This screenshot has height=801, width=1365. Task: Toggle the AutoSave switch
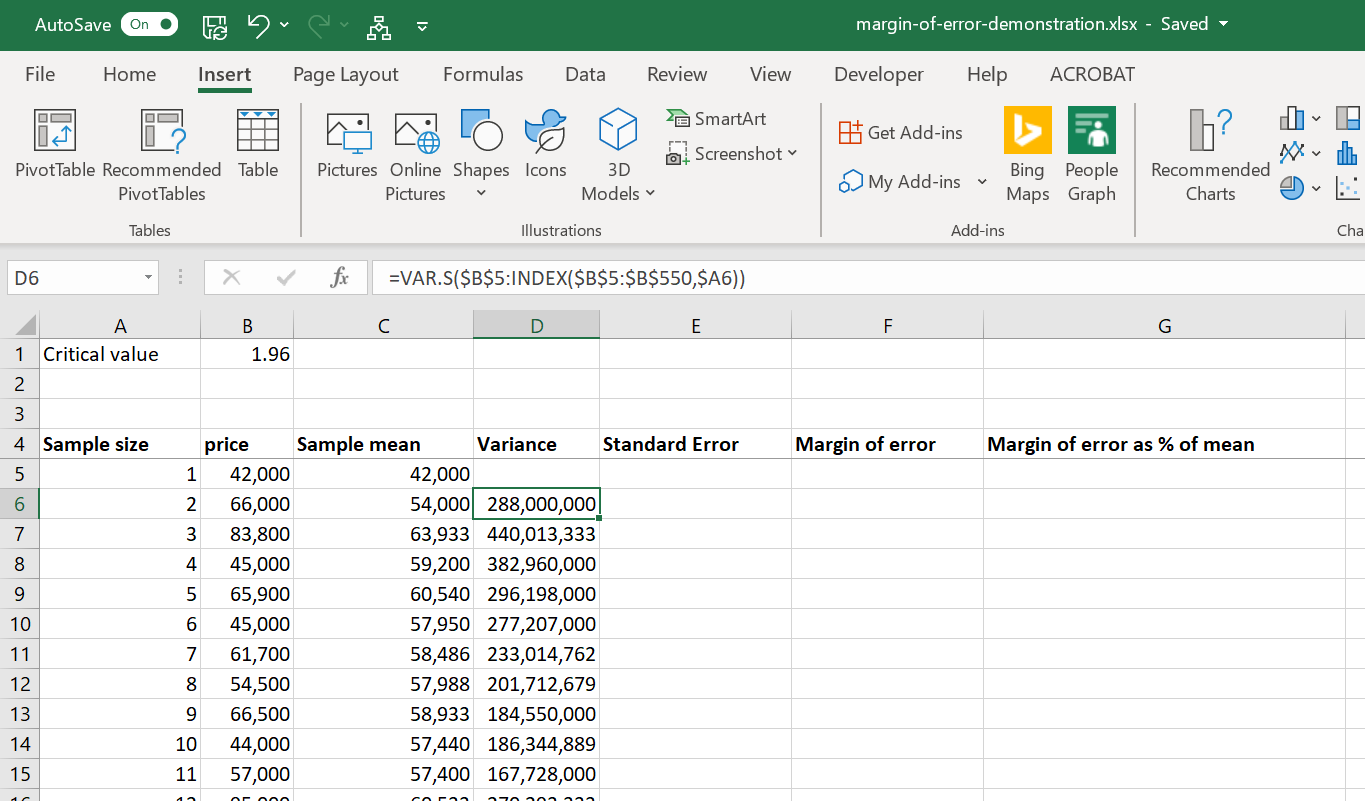(x=149, y=25)
